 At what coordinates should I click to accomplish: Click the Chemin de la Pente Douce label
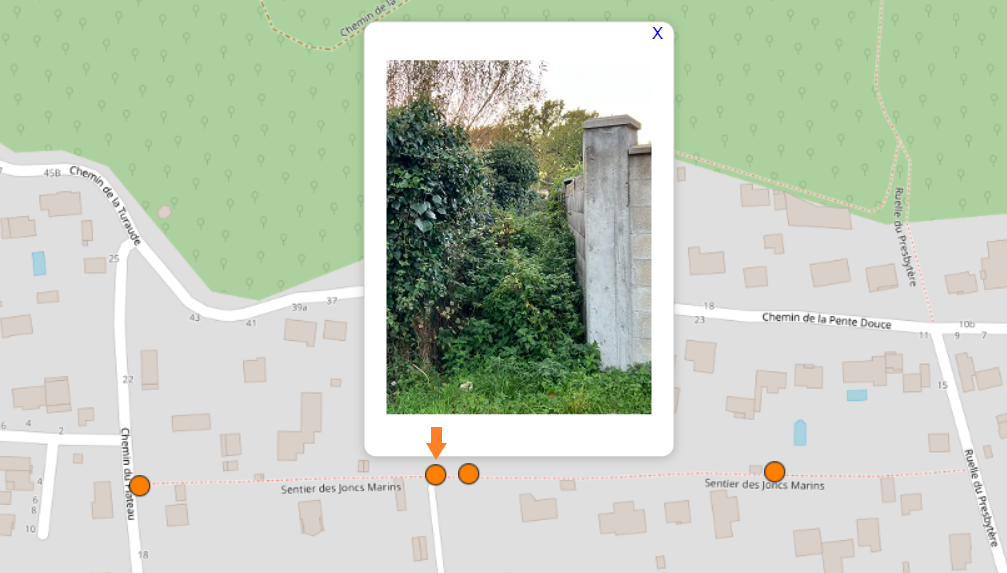tap(827, 321)
